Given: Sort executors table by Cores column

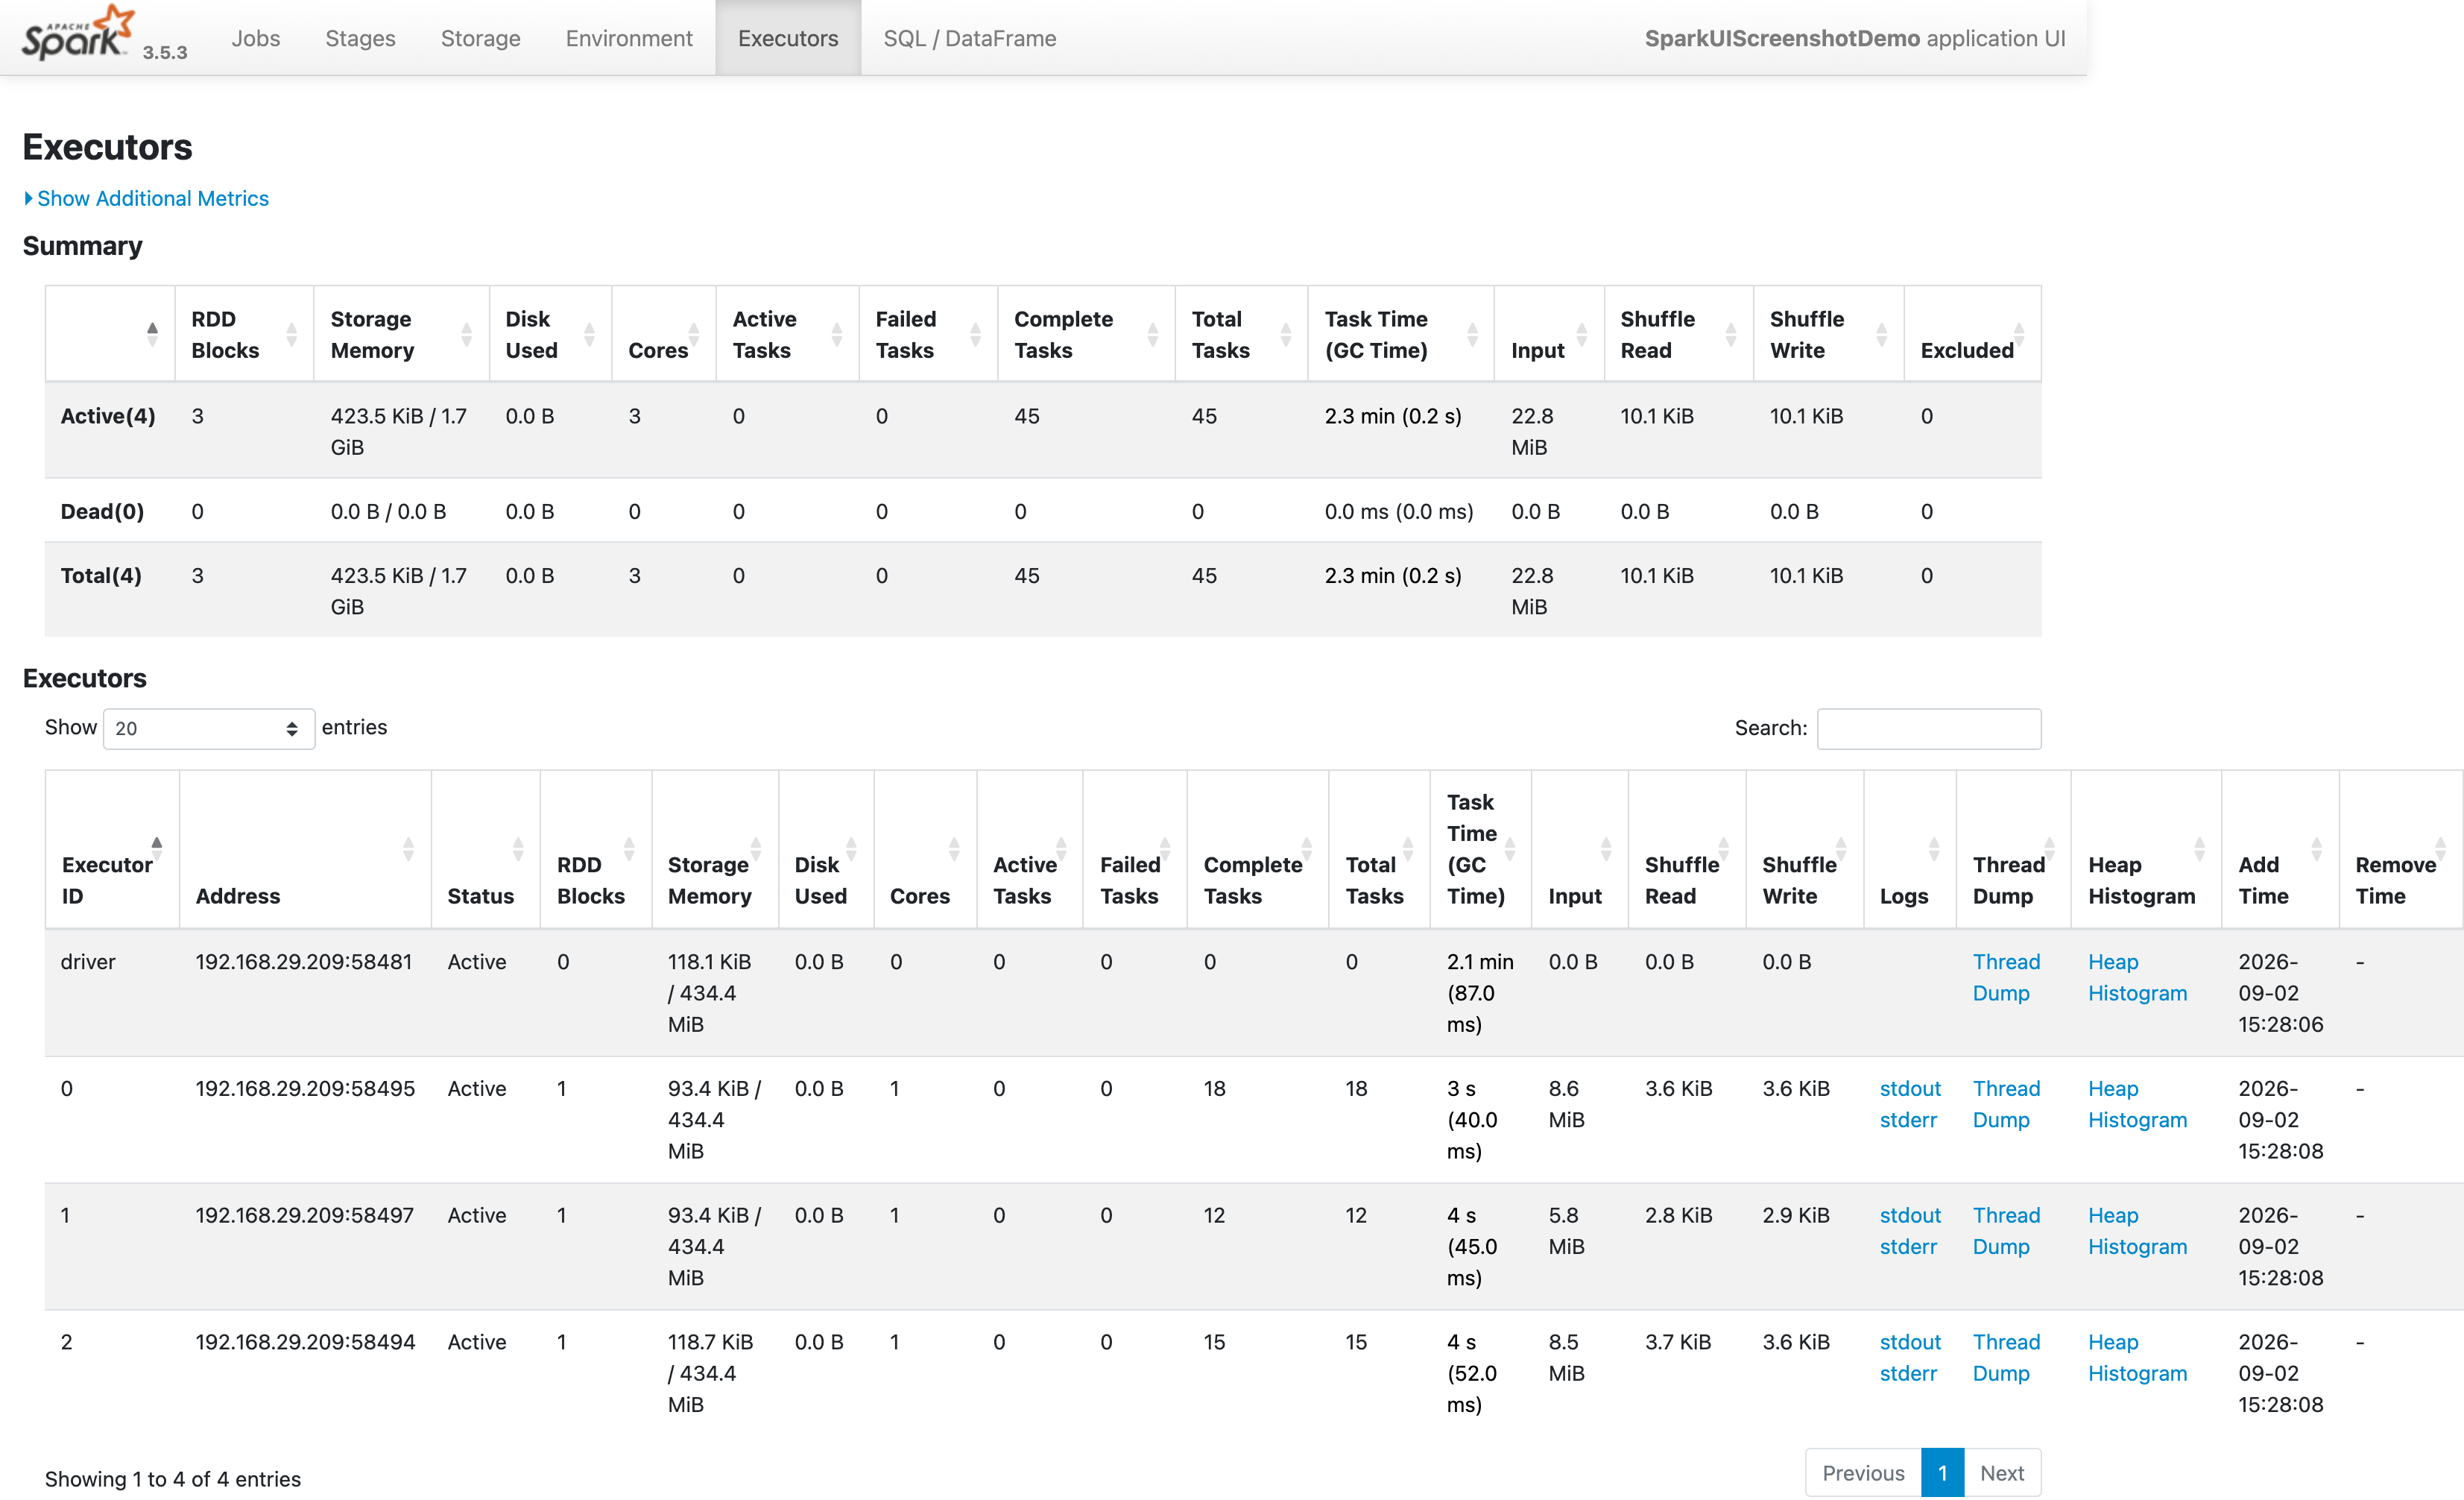Looking at the screenshot, I should pos(925,850).
